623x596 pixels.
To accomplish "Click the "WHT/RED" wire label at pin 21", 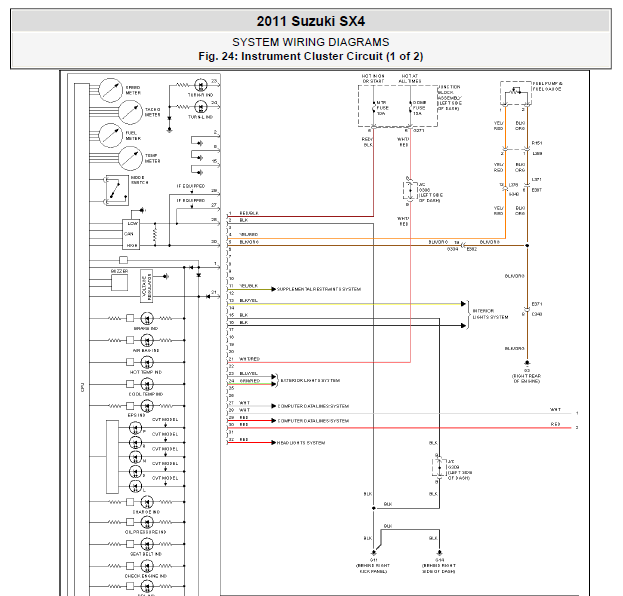I will [250, 359].
